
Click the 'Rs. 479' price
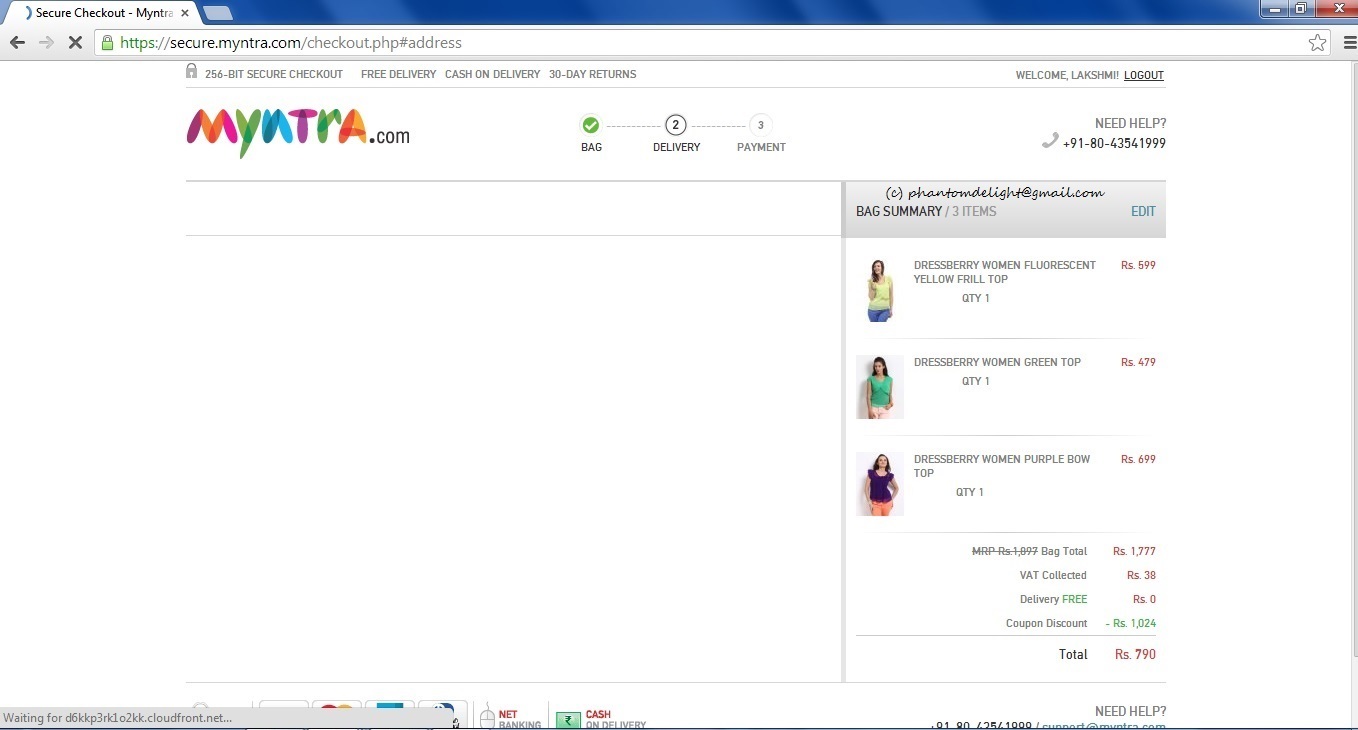[1138, 362]
